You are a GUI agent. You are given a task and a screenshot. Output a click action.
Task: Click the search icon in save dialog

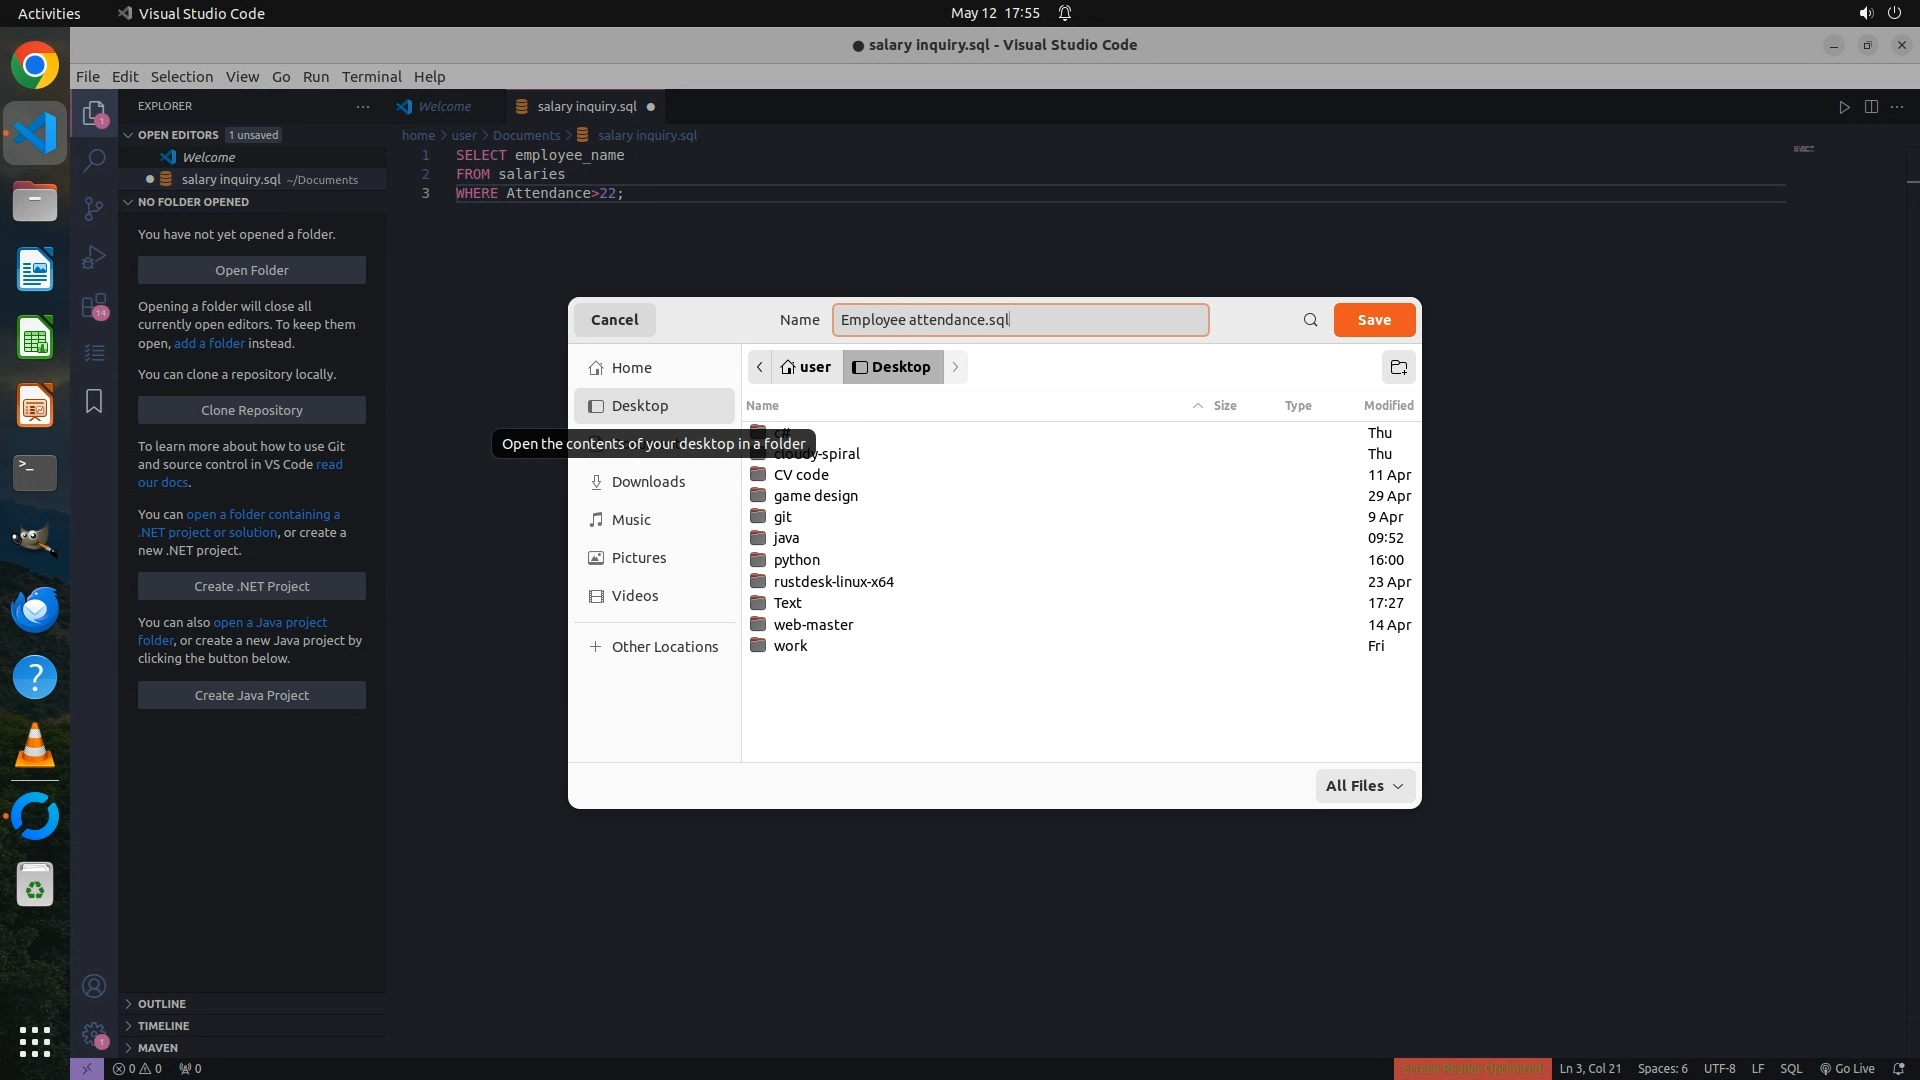click(1310, 320)
